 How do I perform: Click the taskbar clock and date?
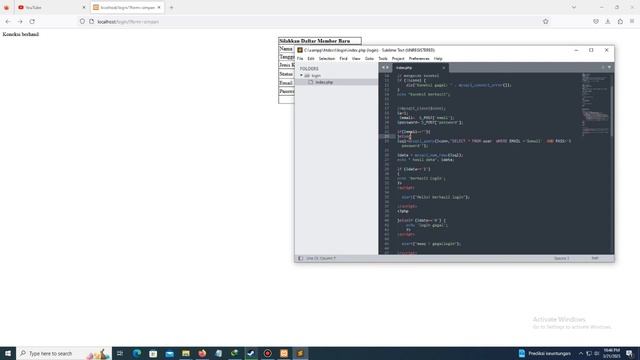coord(611,353)
